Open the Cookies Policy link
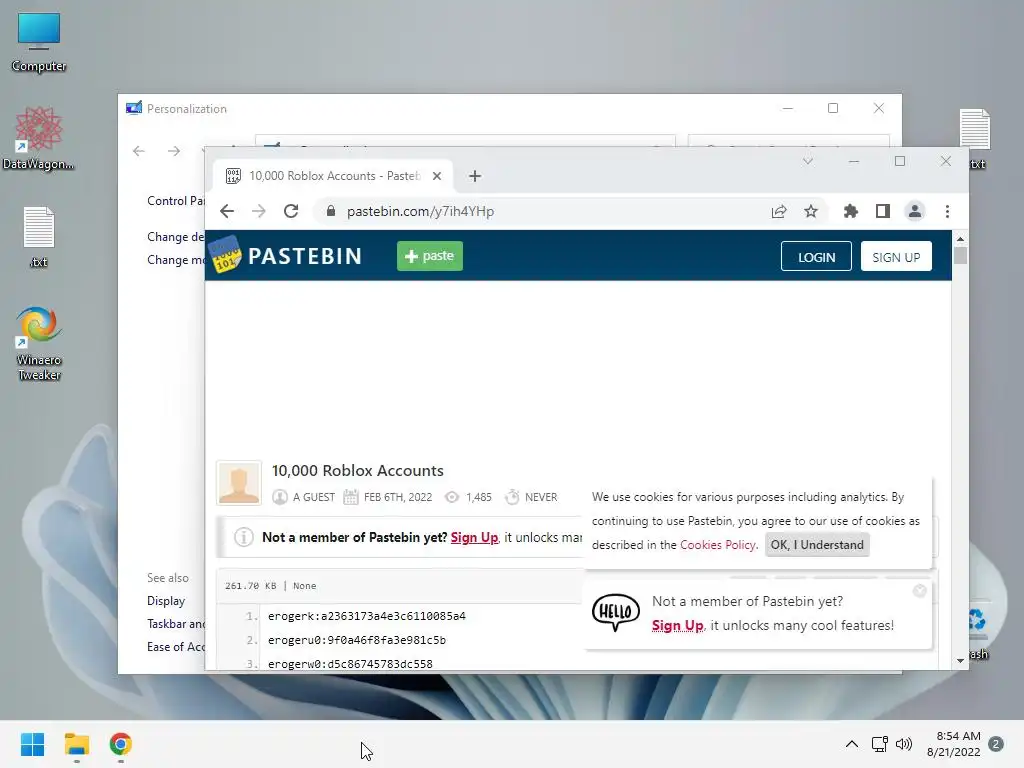This screenshot has width=1024, height=768. click(x=718, y=545)
